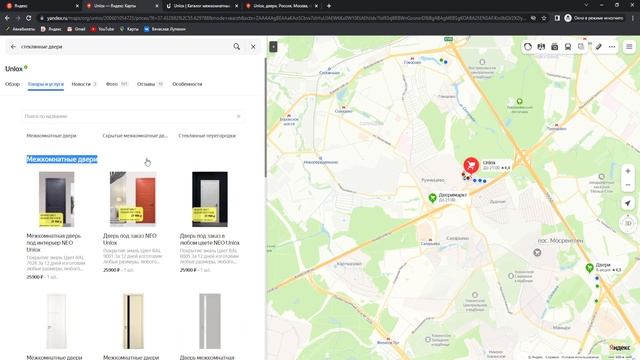Zoom in the map with plus button

tap(628, 171)
